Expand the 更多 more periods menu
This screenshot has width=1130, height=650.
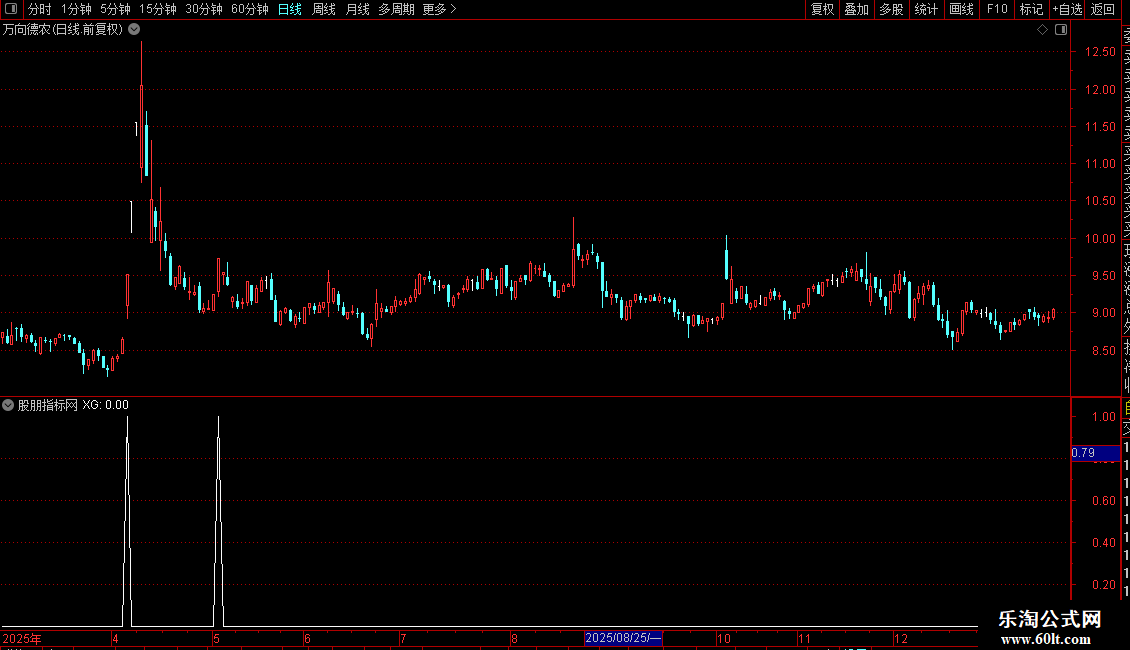(440, 9)
